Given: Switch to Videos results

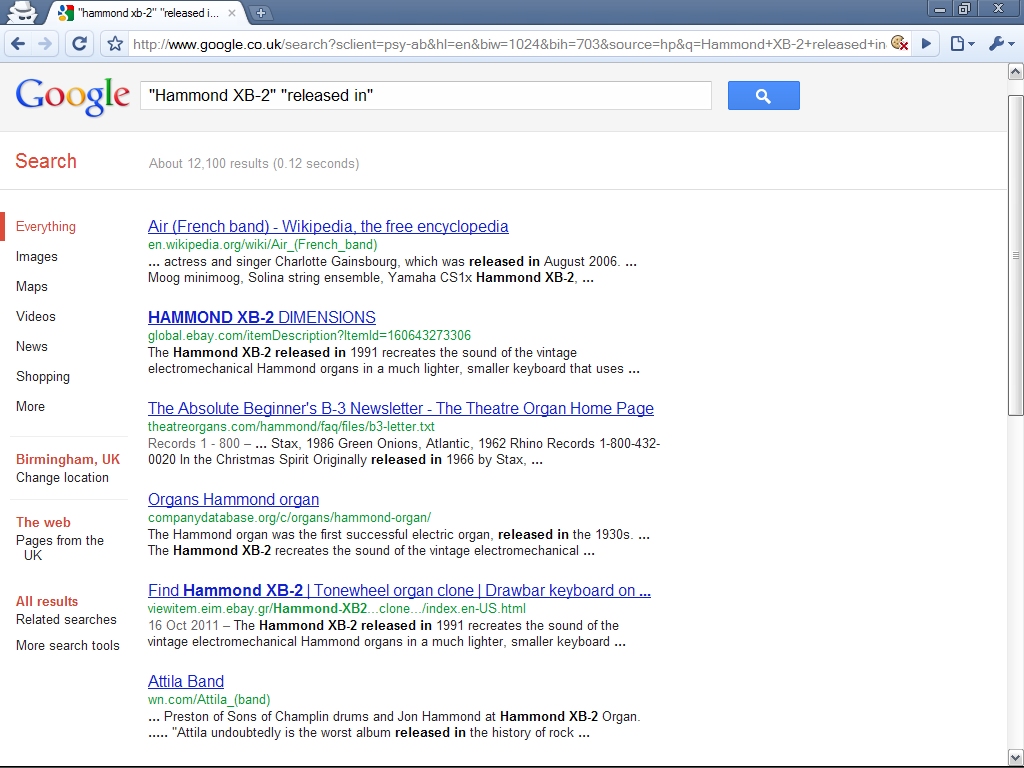Looking at the screenshot, I should point(36,317).
